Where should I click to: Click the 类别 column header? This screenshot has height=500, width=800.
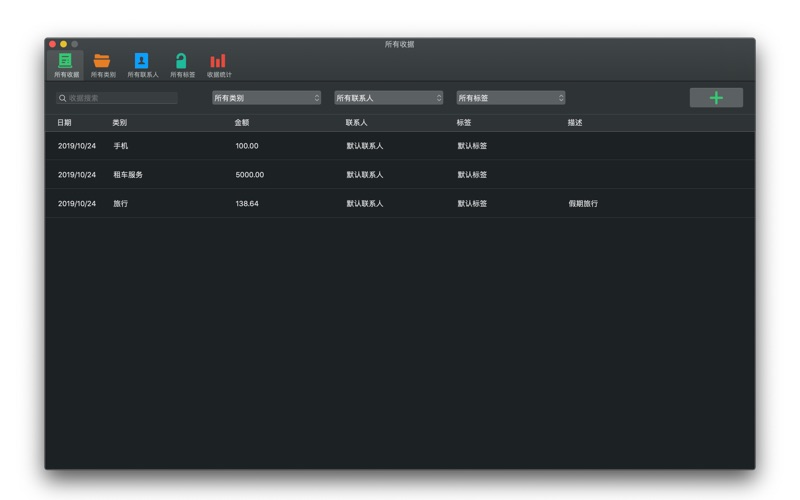pos(120,123)
